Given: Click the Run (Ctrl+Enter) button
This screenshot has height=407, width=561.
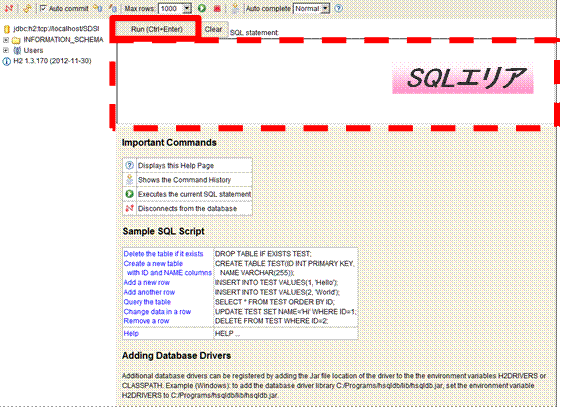Looking at the screenshot, I should (156, 29).
